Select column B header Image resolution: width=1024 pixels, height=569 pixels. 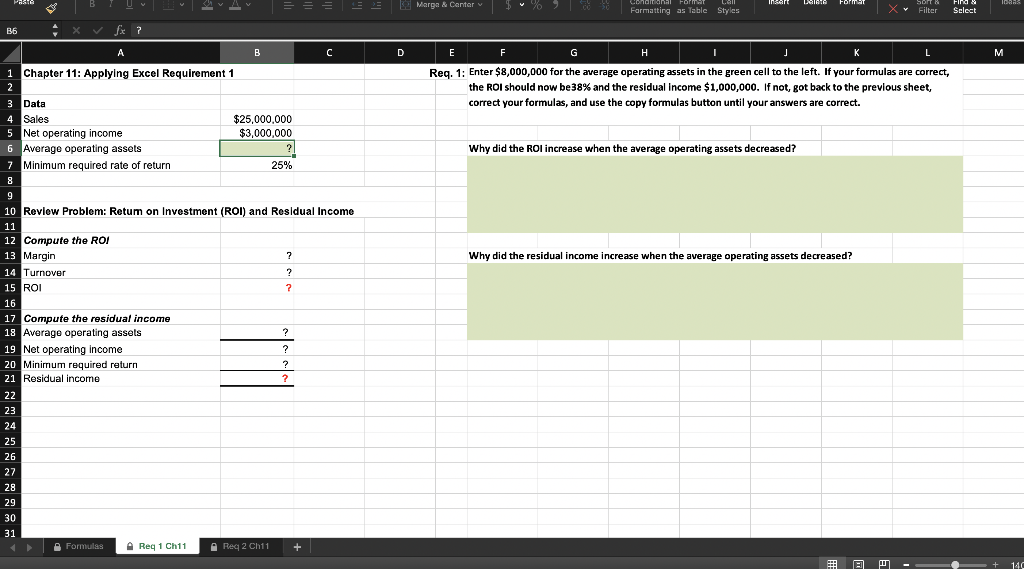(257, 52)
